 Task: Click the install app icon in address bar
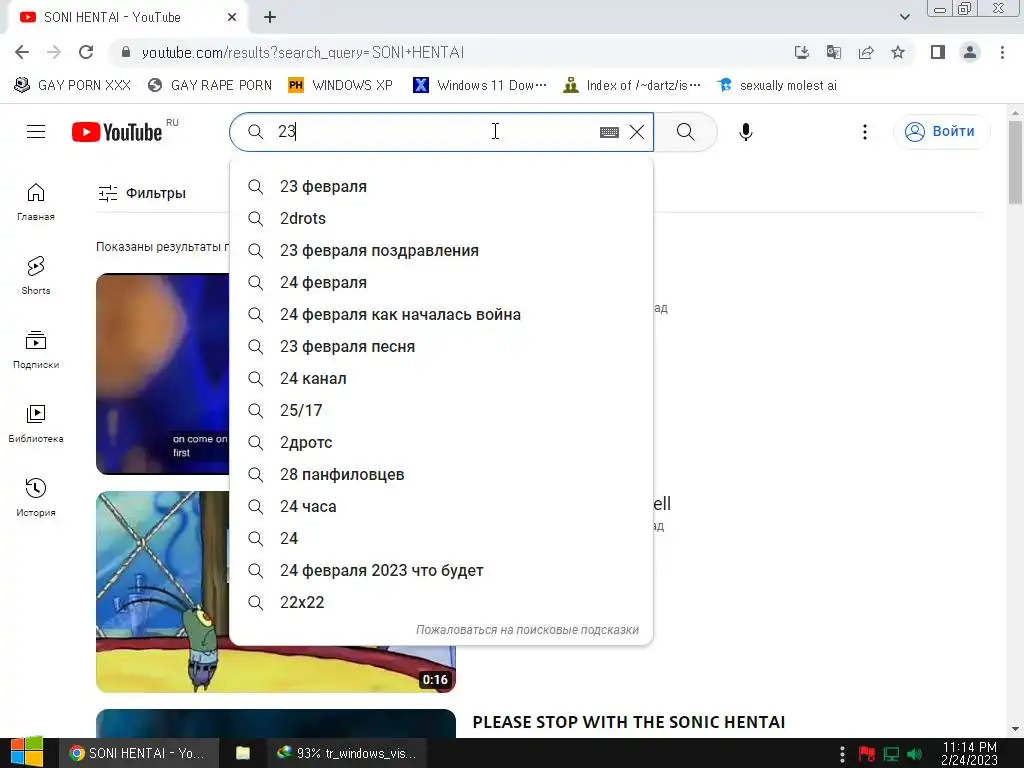tap(802, 52)
